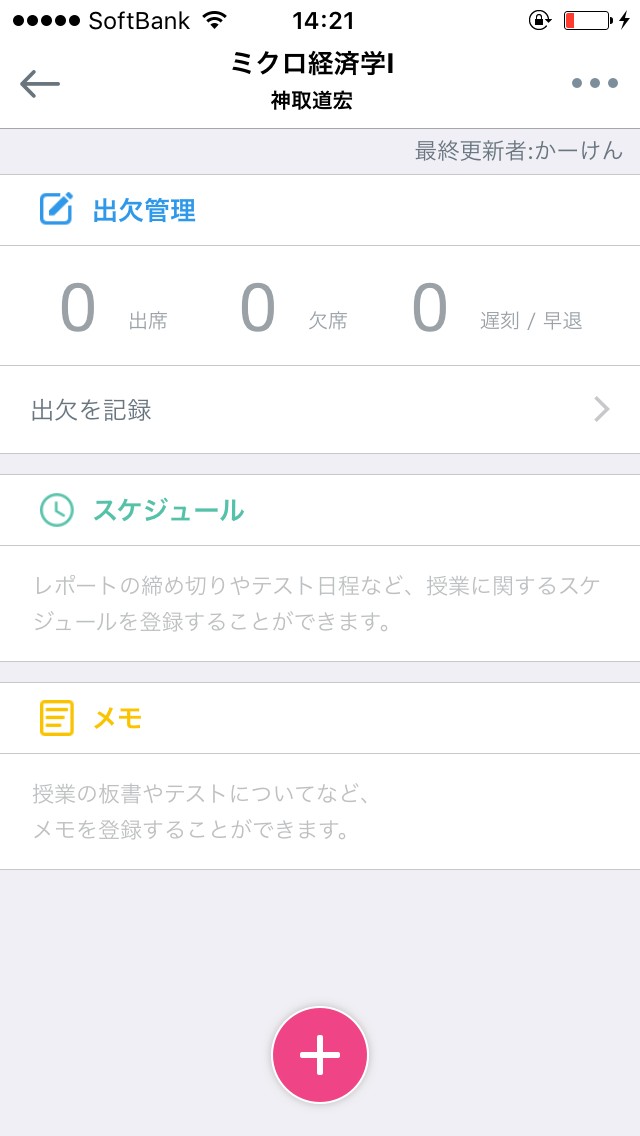The image size is (640, 1136).
Task: Click the attendance management edit icon
Action: coord(56,210)
